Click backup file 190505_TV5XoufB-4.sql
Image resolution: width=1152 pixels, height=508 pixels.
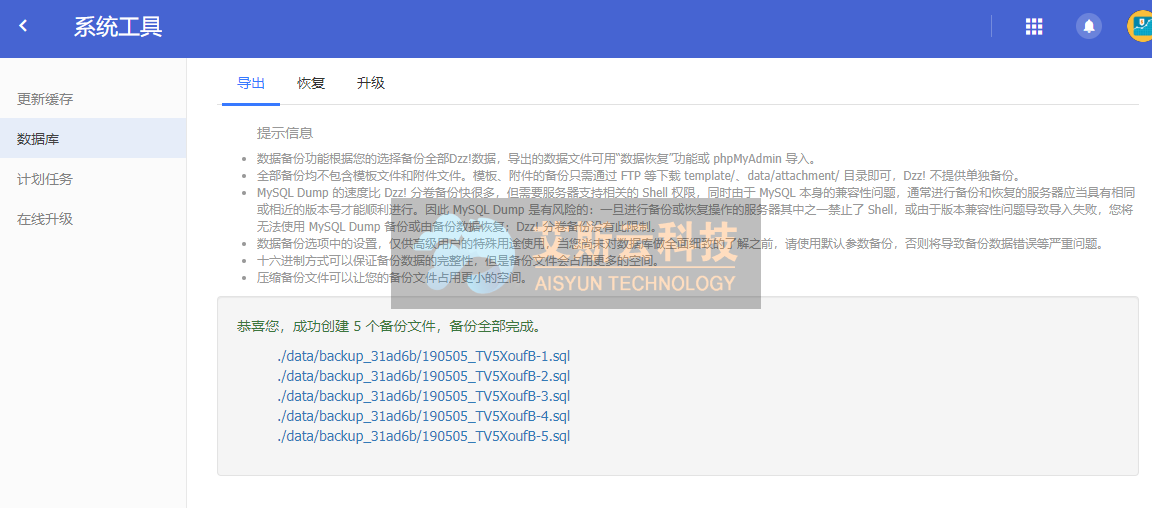[424, 416]
